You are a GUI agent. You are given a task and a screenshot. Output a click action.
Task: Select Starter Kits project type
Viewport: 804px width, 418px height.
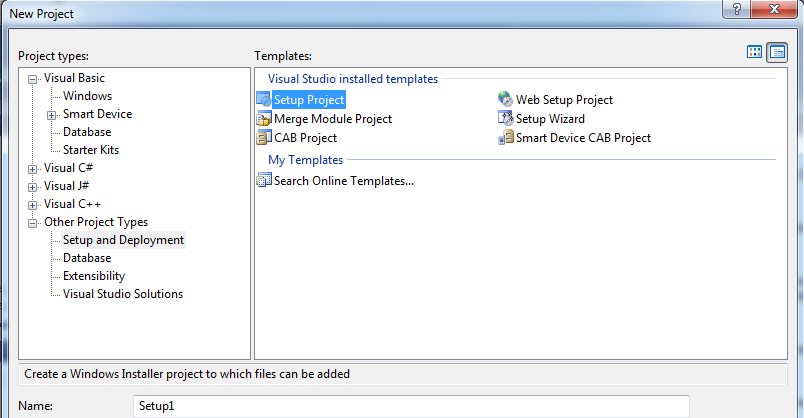coord(91,150)
